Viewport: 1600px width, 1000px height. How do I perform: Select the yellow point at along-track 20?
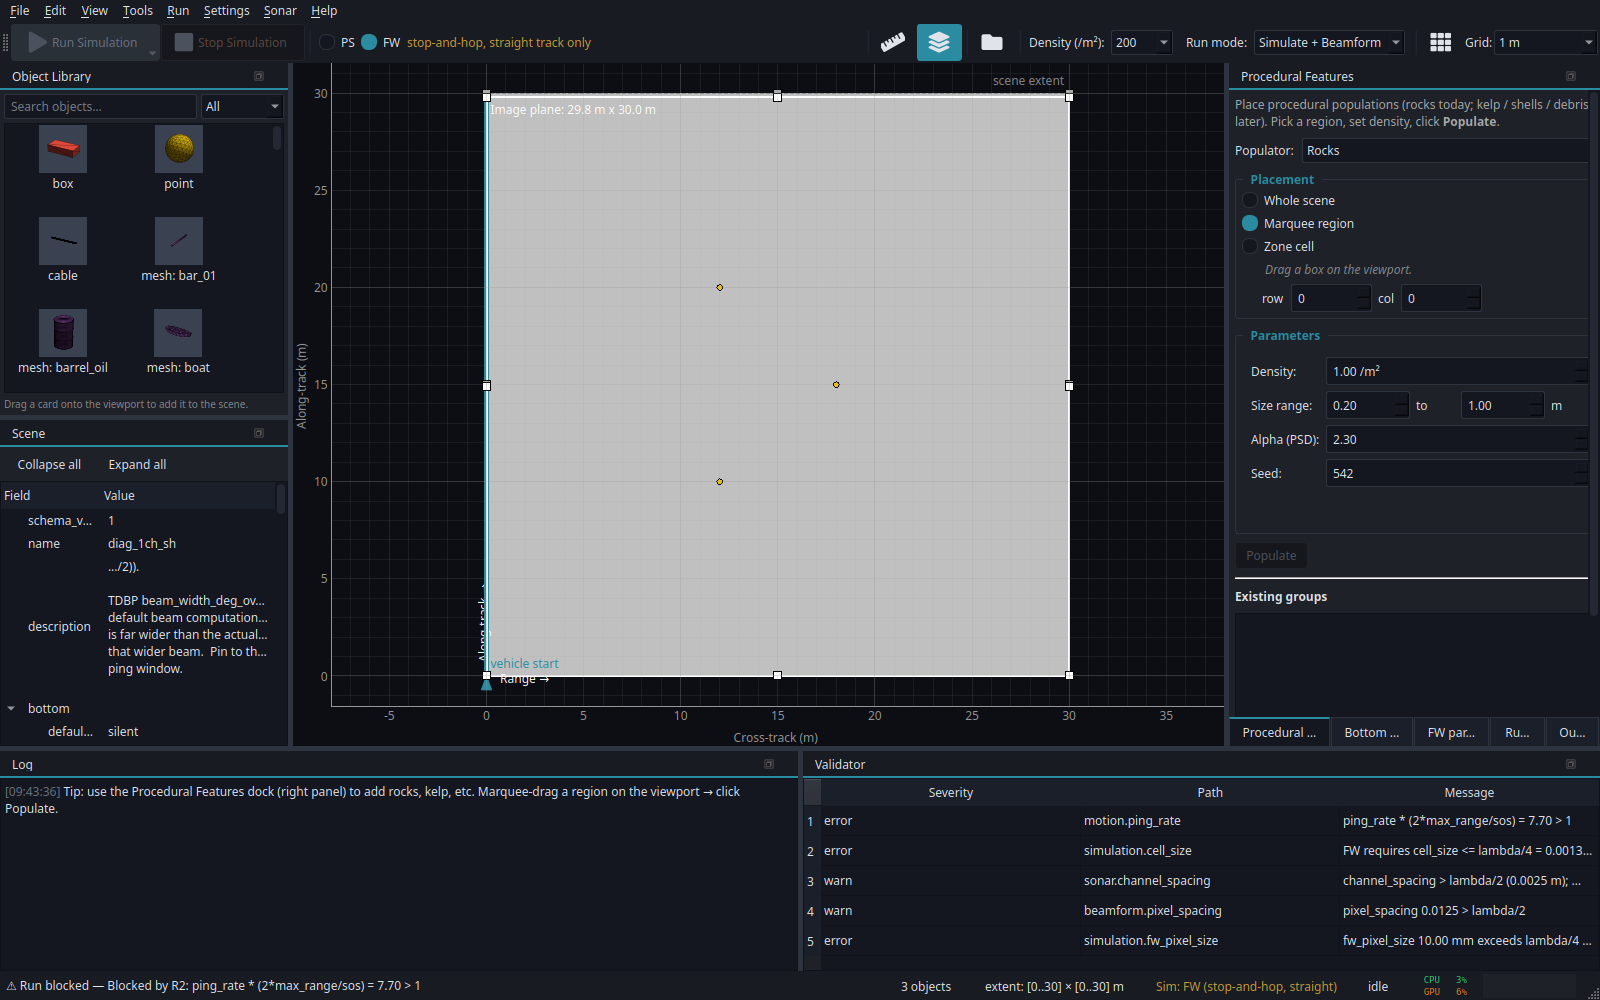720,288
